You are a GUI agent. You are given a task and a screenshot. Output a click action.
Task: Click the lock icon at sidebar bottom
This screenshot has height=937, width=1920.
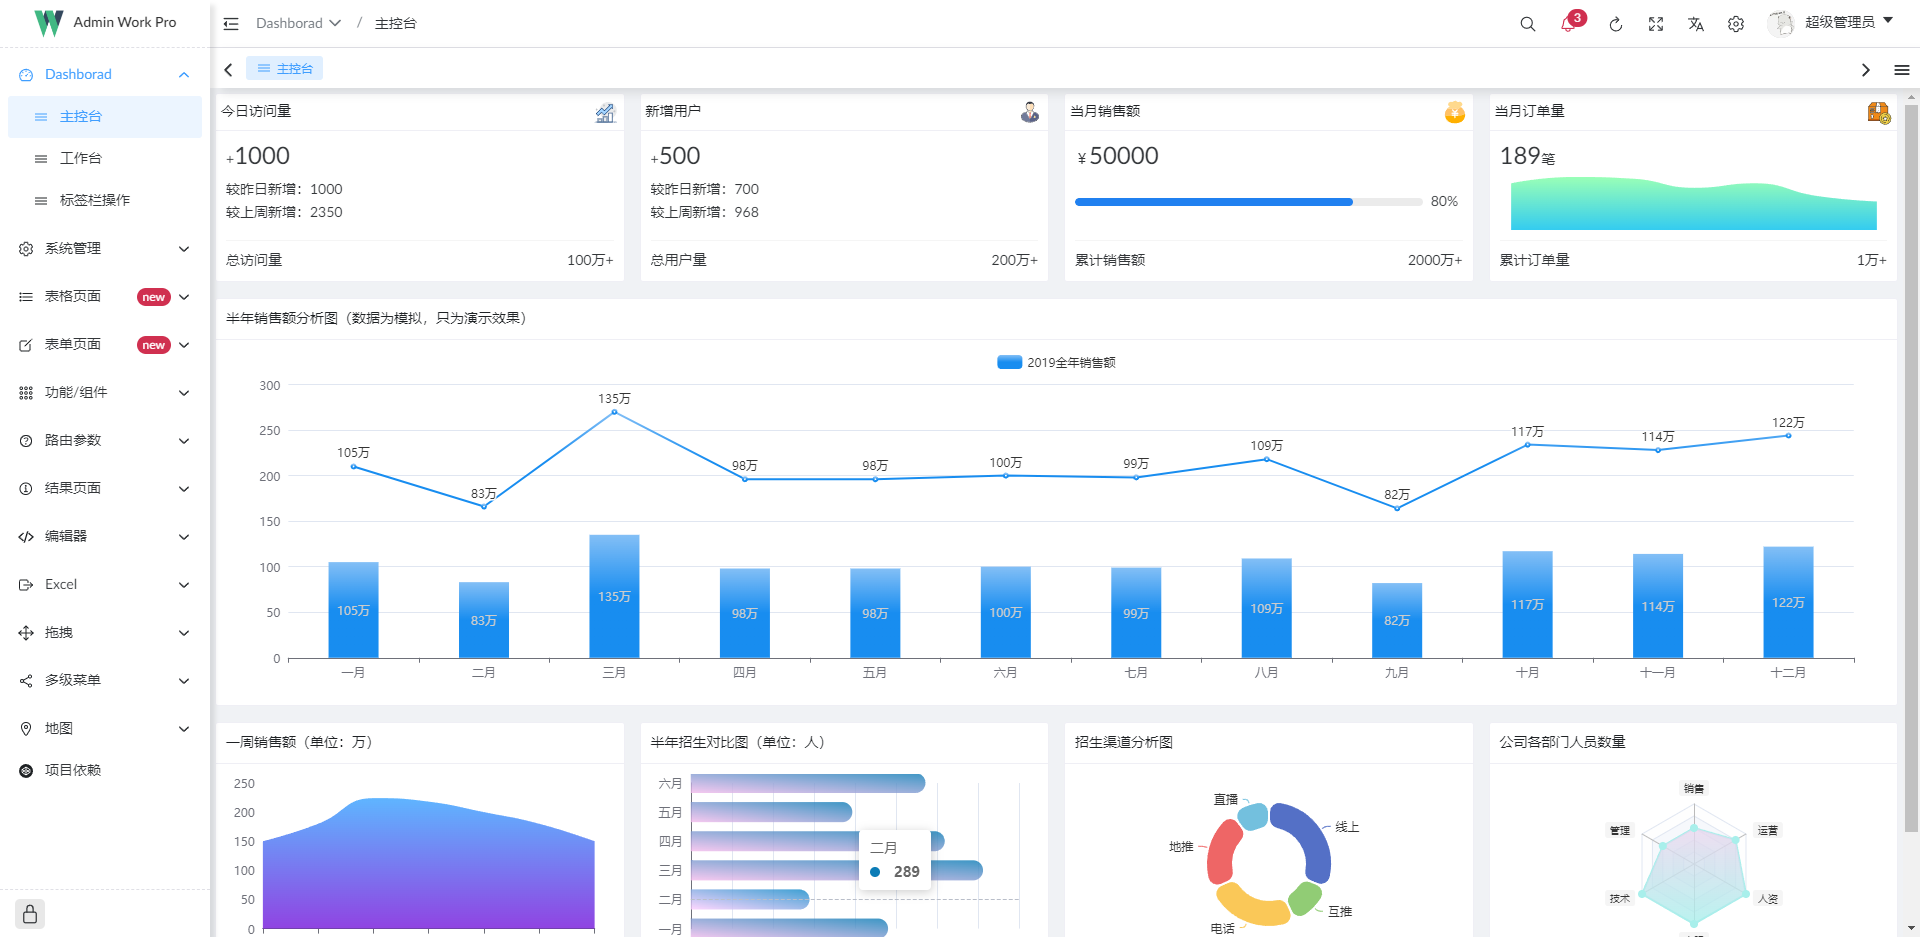pyautogui.click(x=29, y=913)
